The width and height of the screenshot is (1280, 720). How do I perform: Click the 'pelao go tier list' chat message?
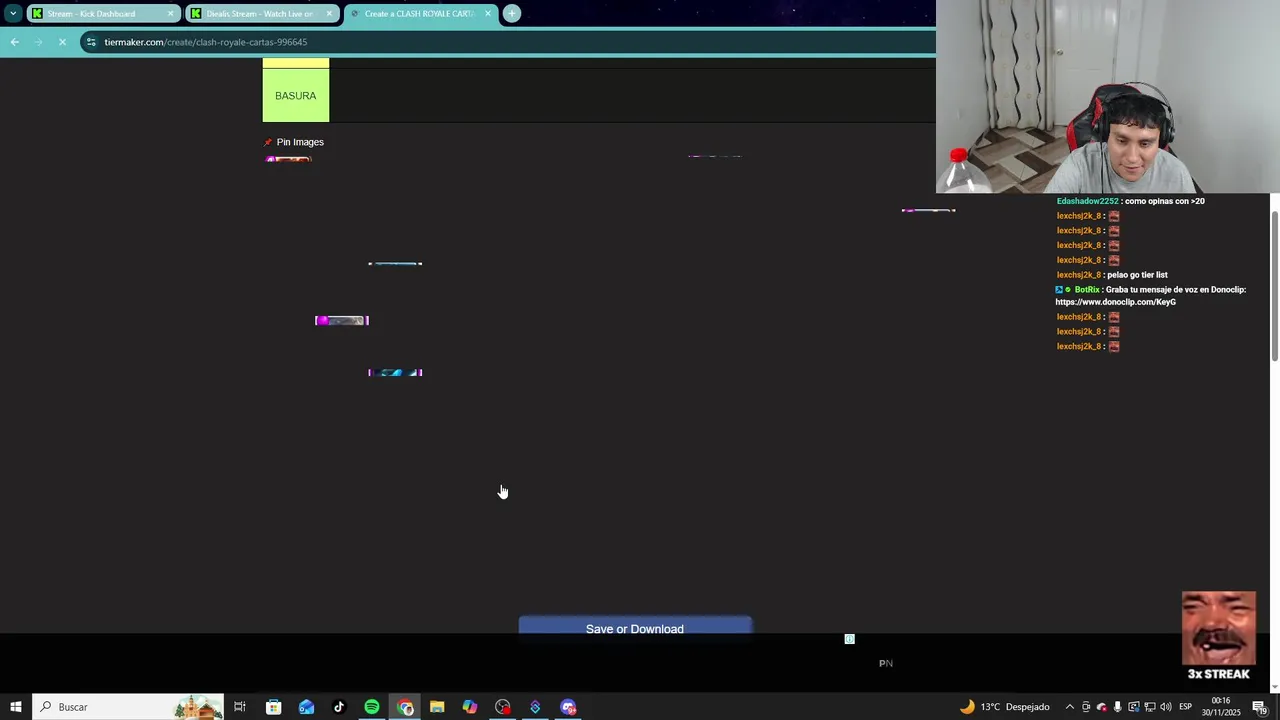pos(1137,275)
